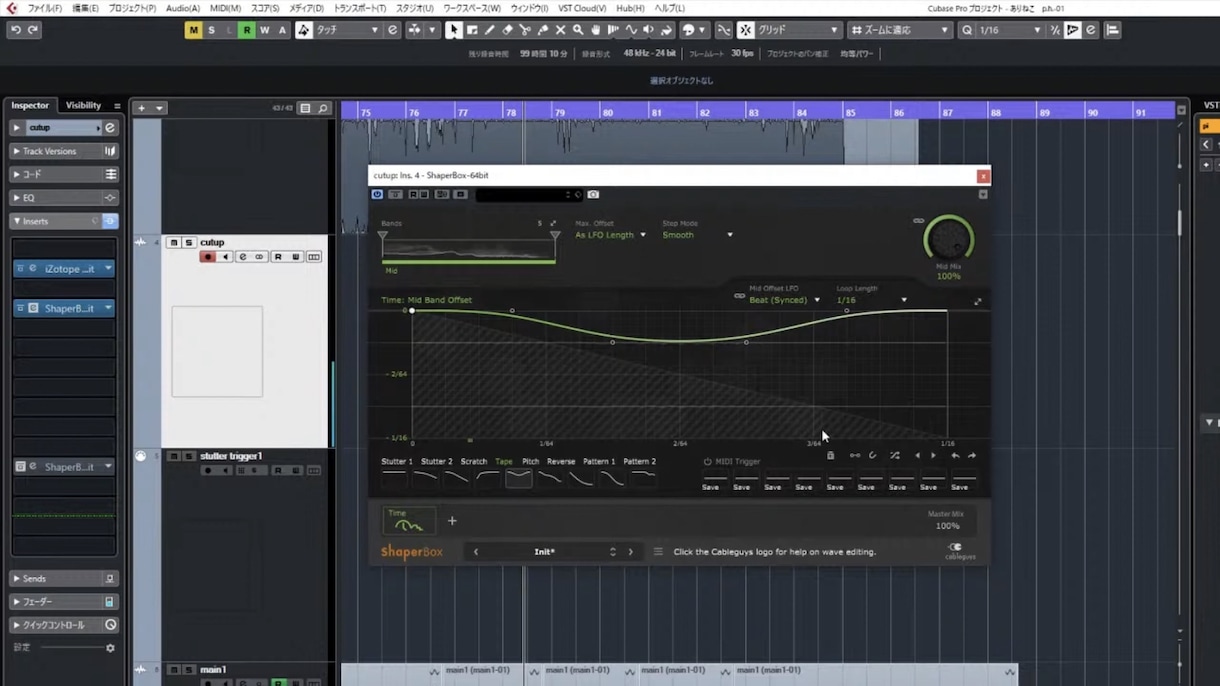Screen dimensions: 1220x686
Task: Open the Max. Offset As LFO Length dropdown
Action: coord(610,235)
